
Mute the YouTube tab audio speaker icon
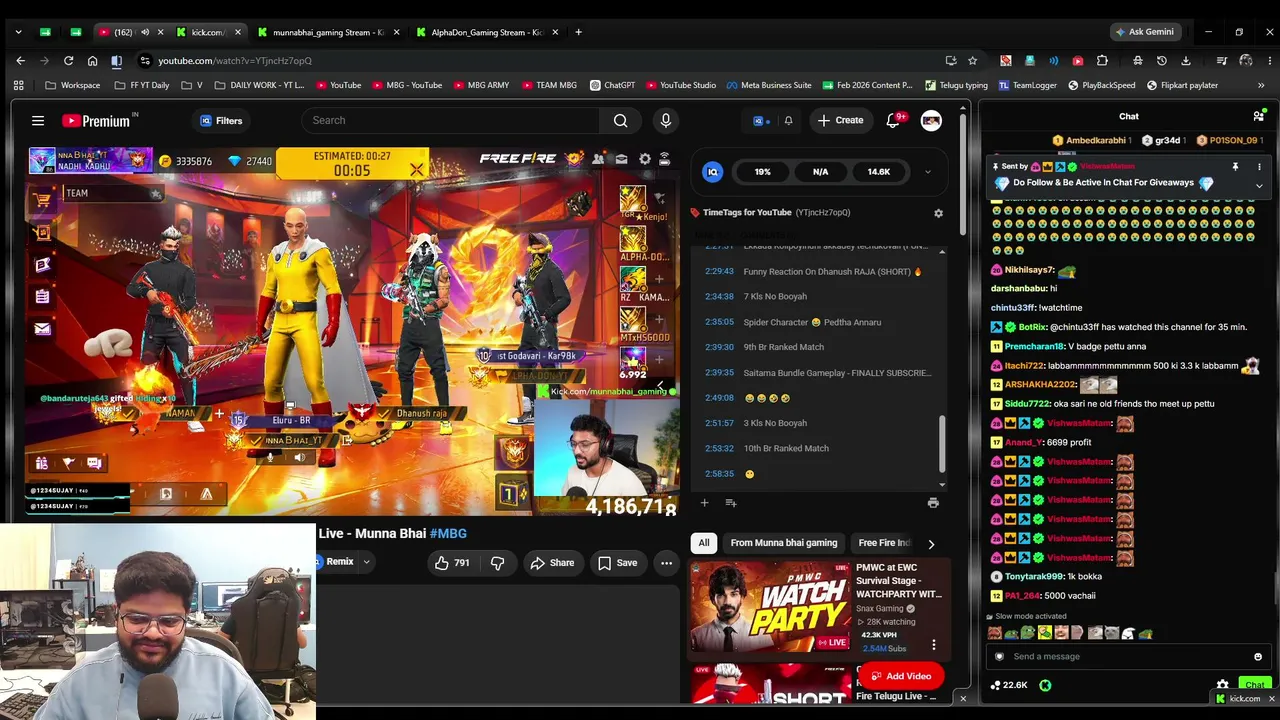[x=145, y=32]
